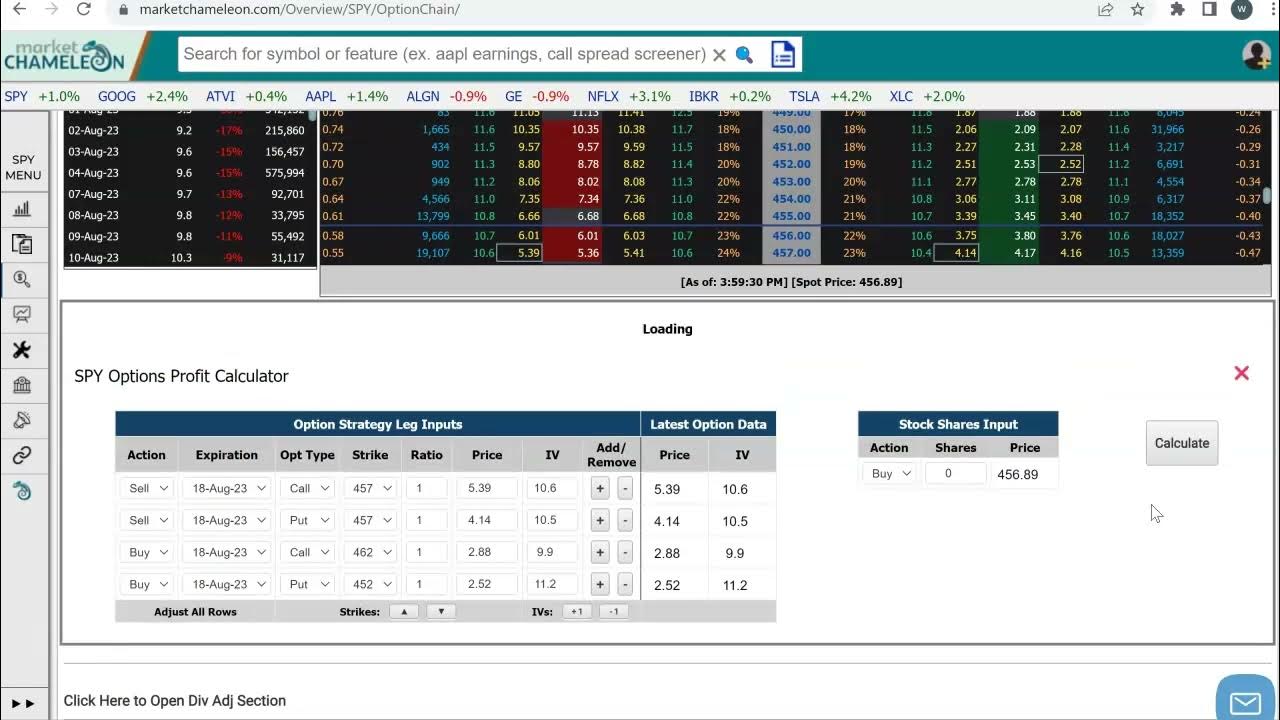Share this page from address bar
Image resolution: width=1280 pixels, height=720 pixels.
[x=1105, y=9]
